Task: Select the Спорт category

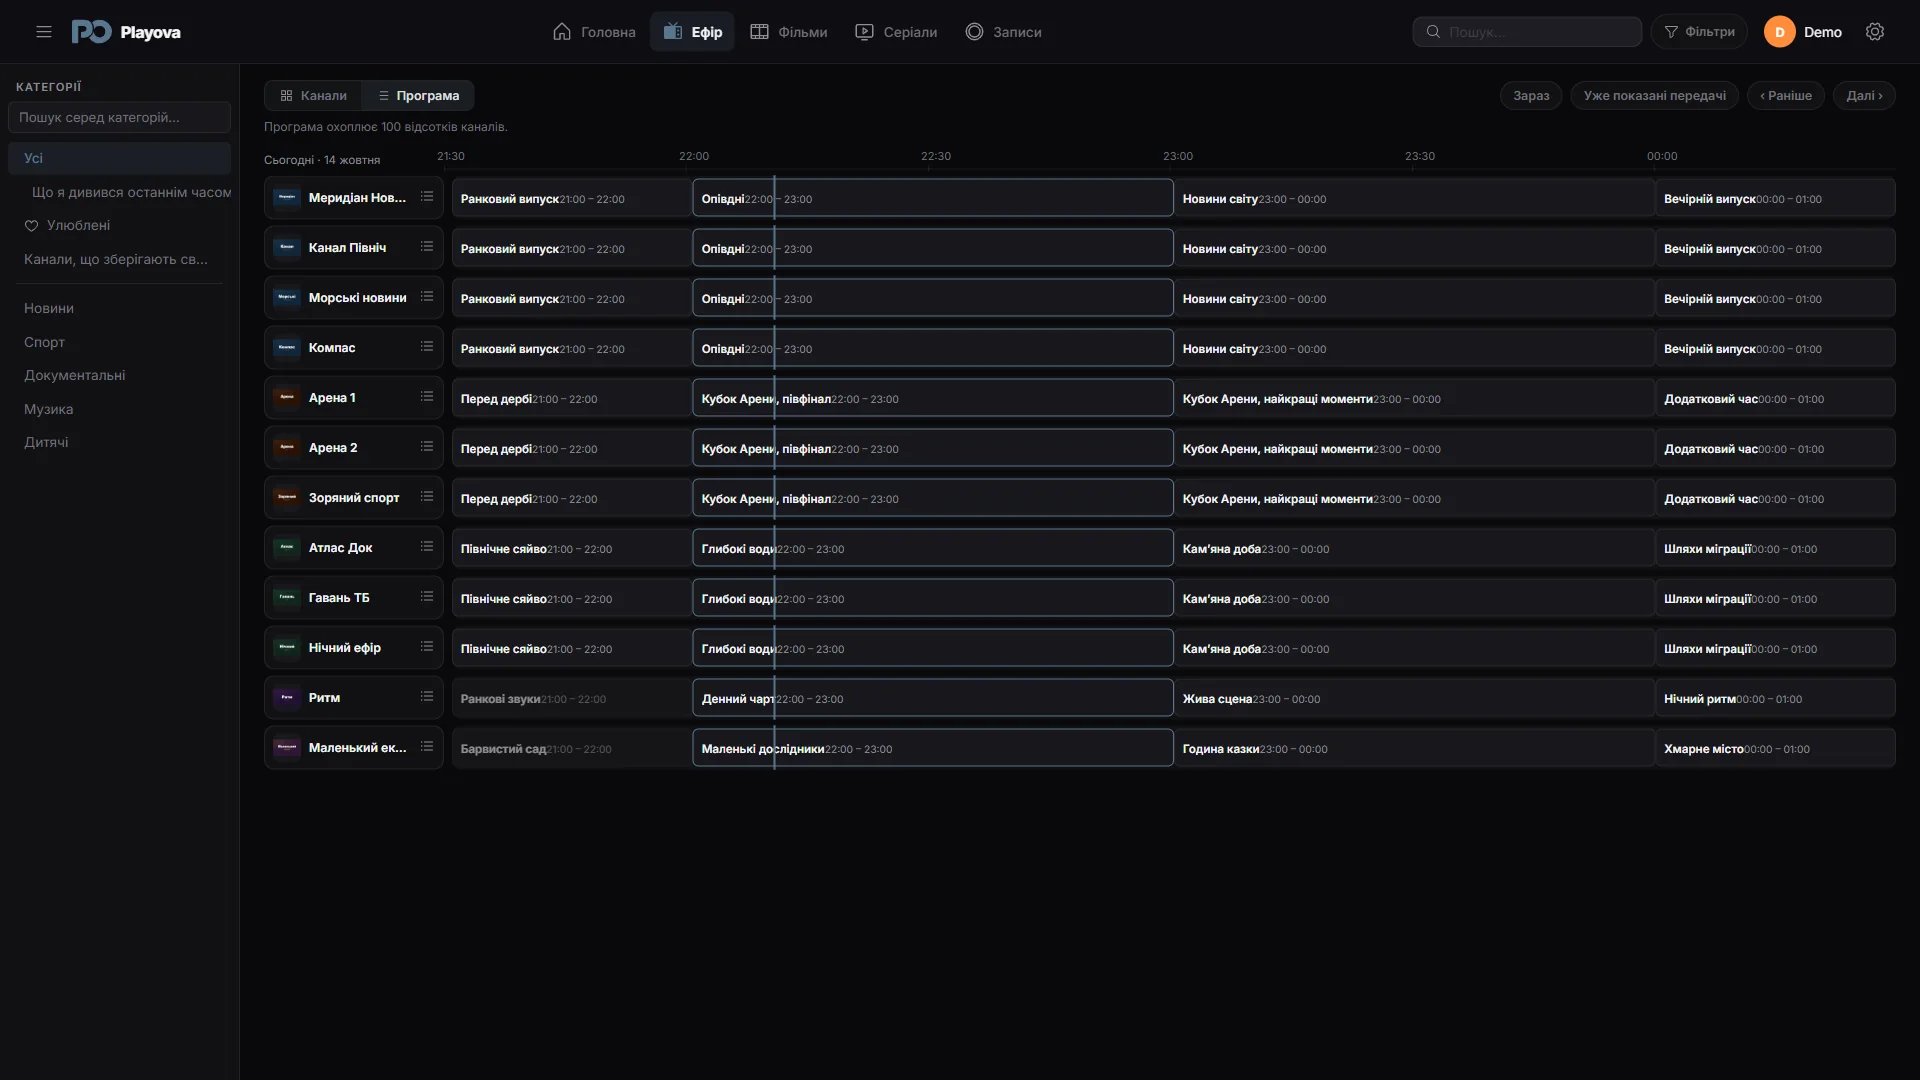Action: click(119, 342)
